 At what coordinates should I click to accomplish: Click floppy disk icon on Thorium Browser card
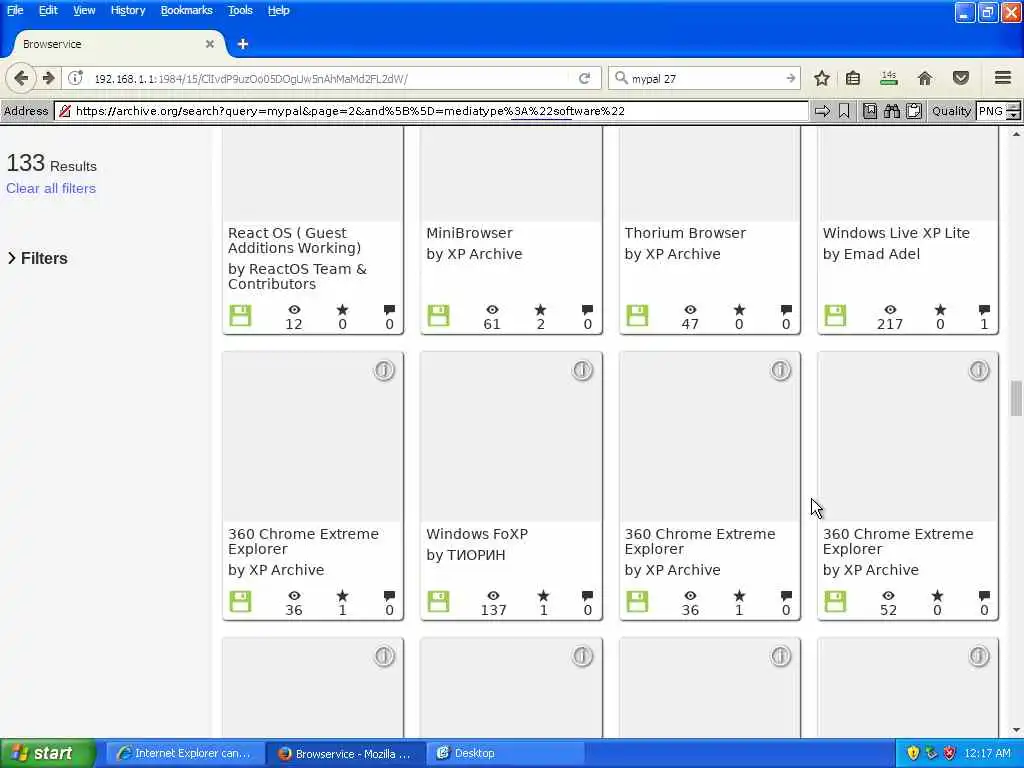[637, 316]
